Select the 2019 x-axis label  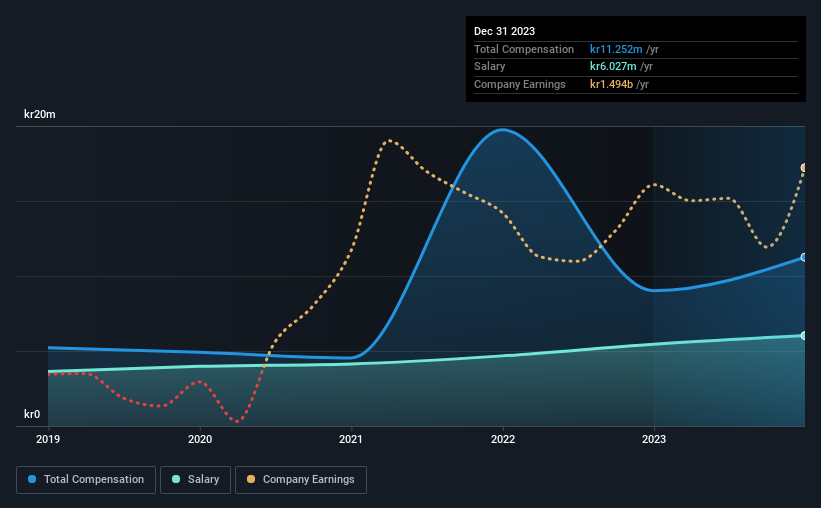pyautogui.click(x=48, y=439)
